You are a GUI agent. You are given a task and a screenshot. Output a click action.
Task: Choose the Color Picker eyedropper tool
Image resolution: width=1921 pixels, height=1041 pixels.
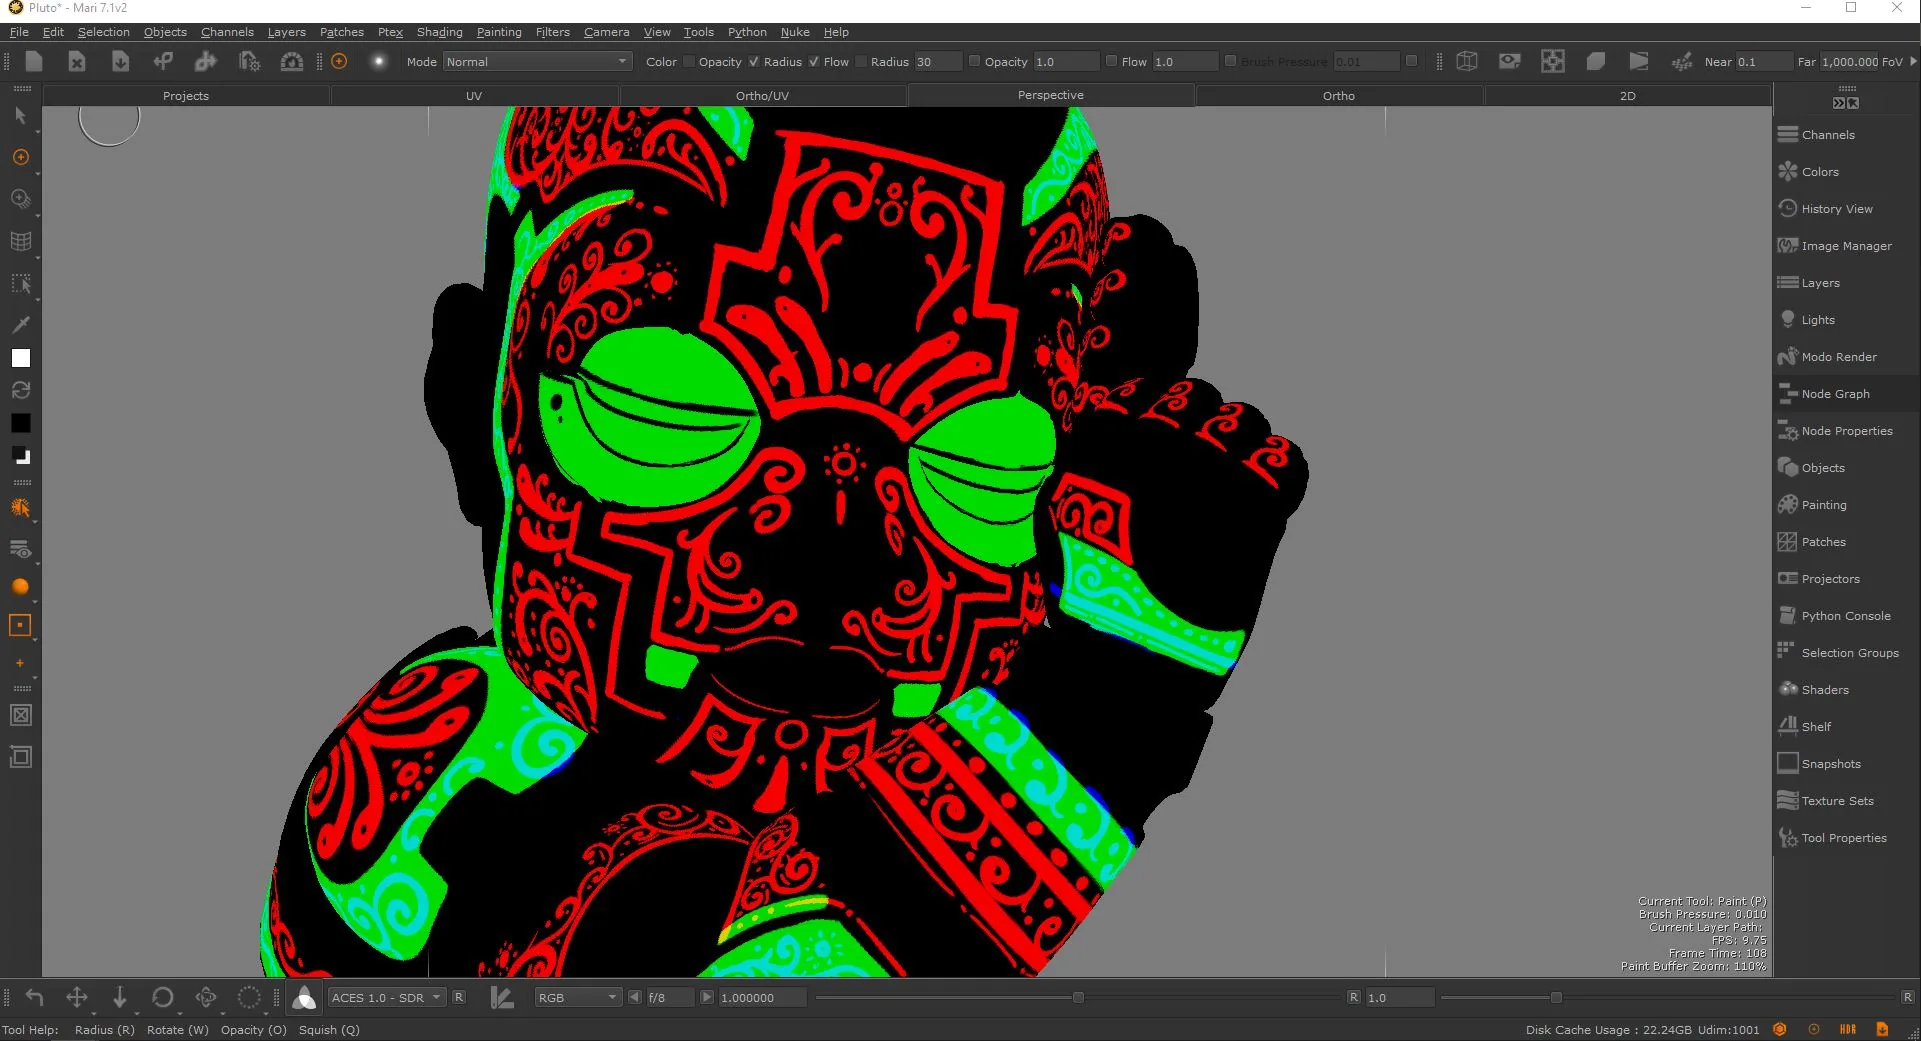click(x=20, y=324)
